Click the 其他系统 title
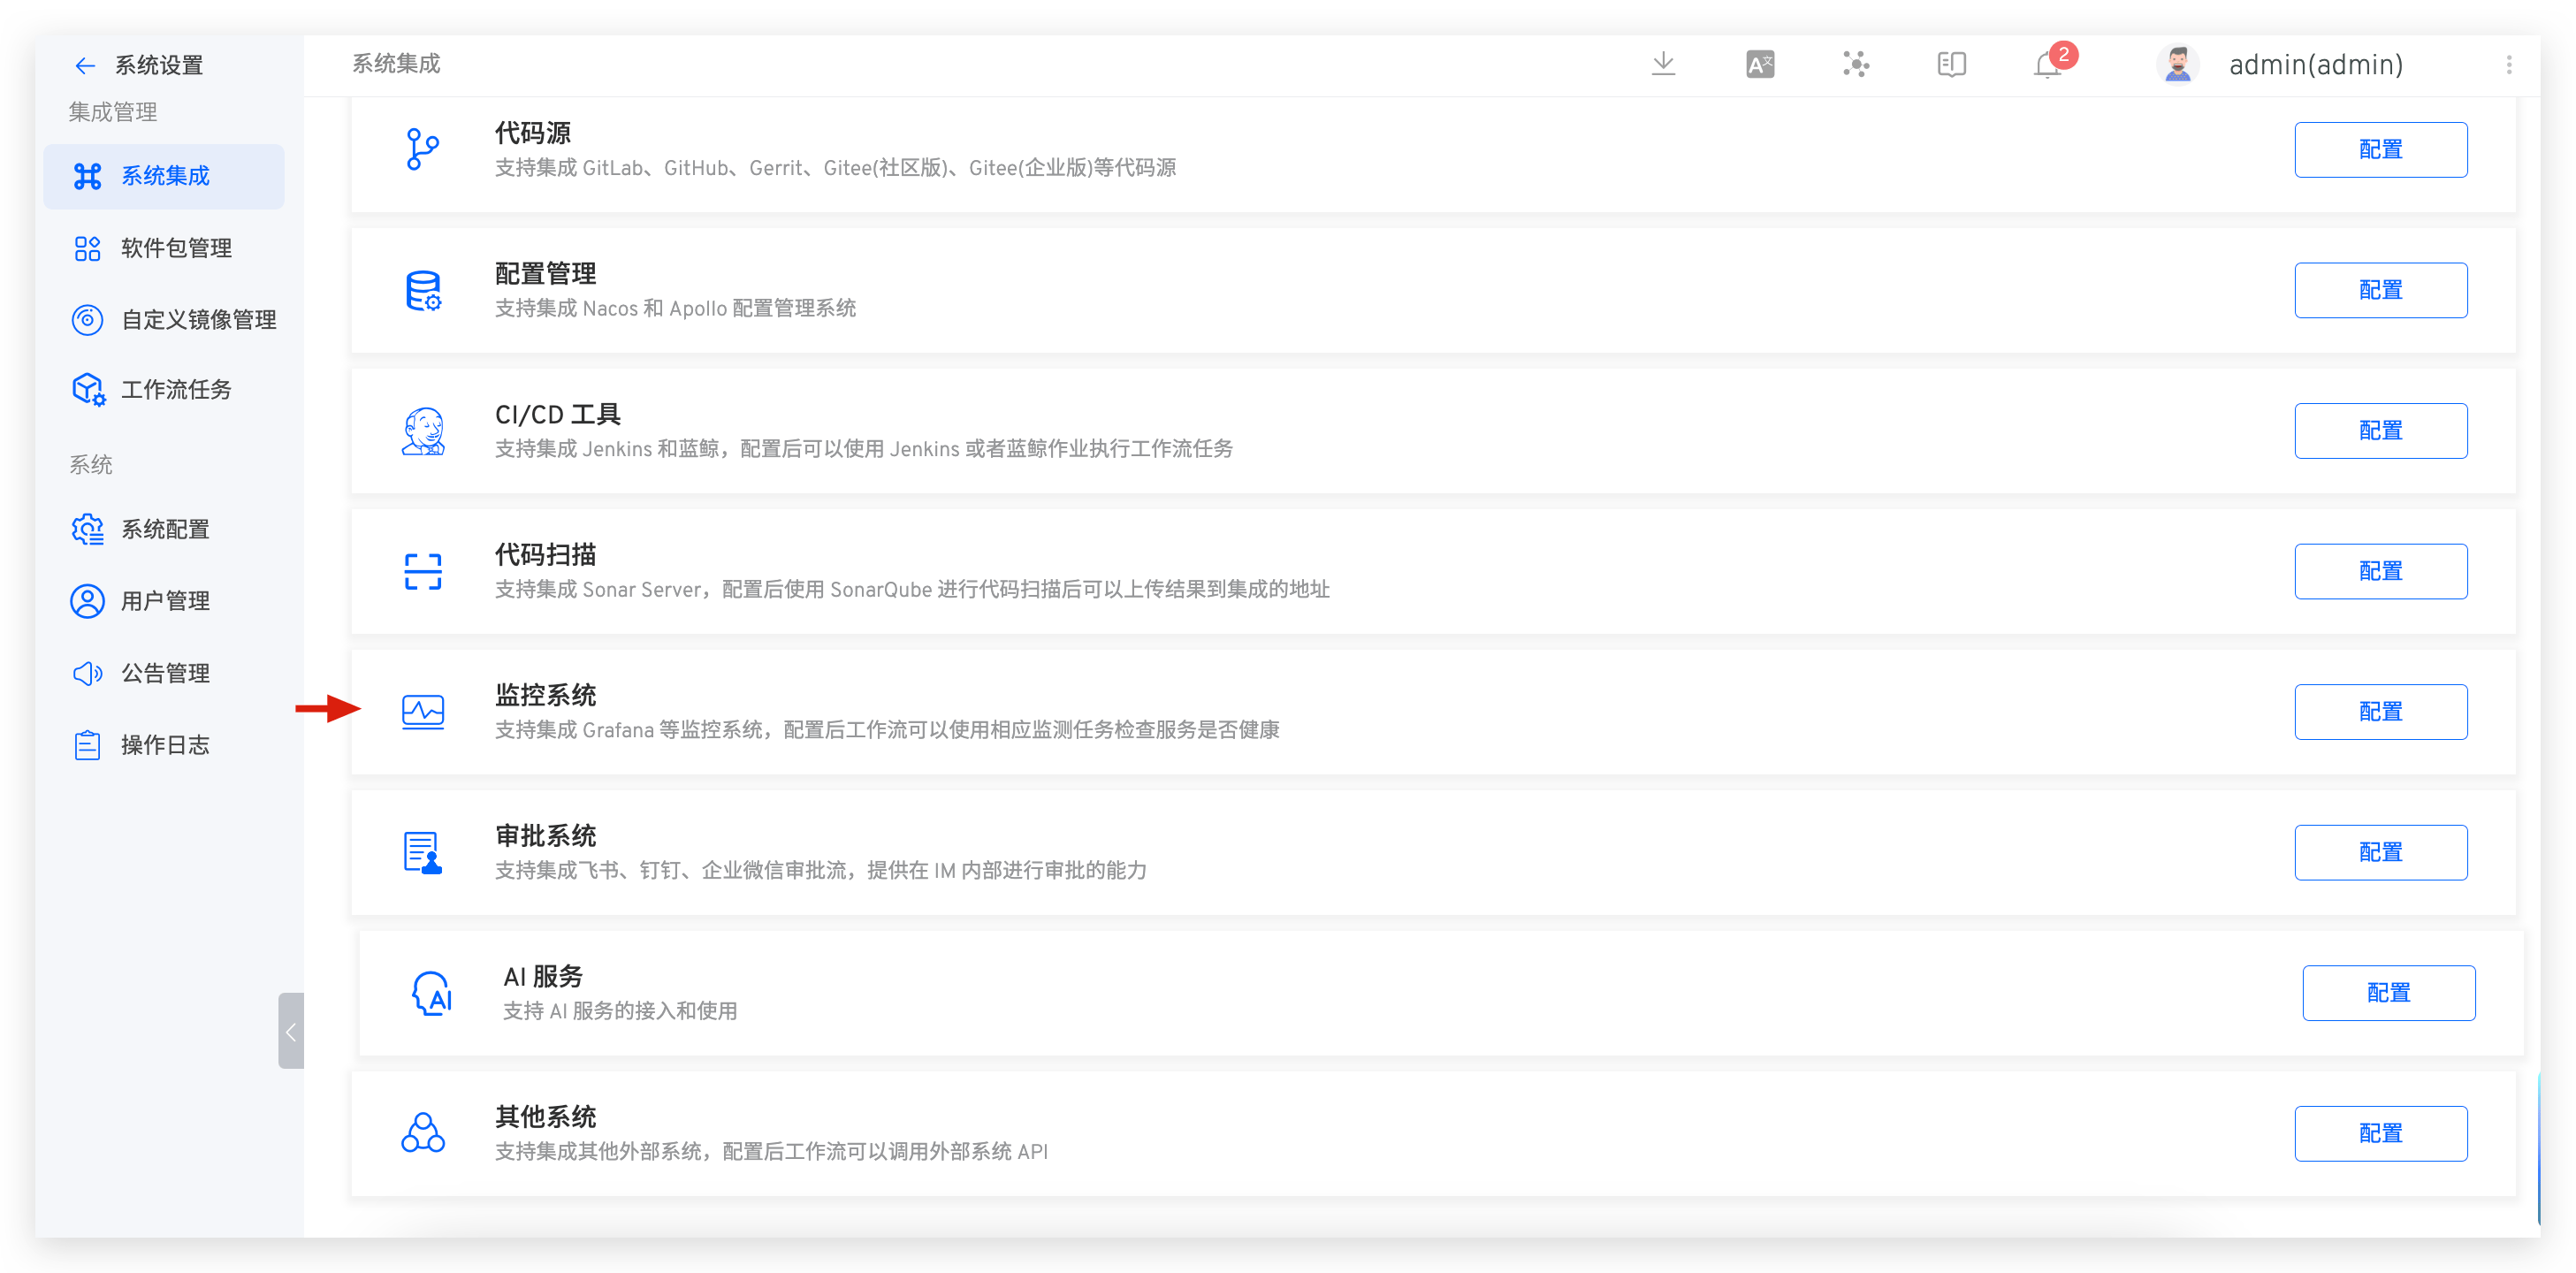 546,1117
